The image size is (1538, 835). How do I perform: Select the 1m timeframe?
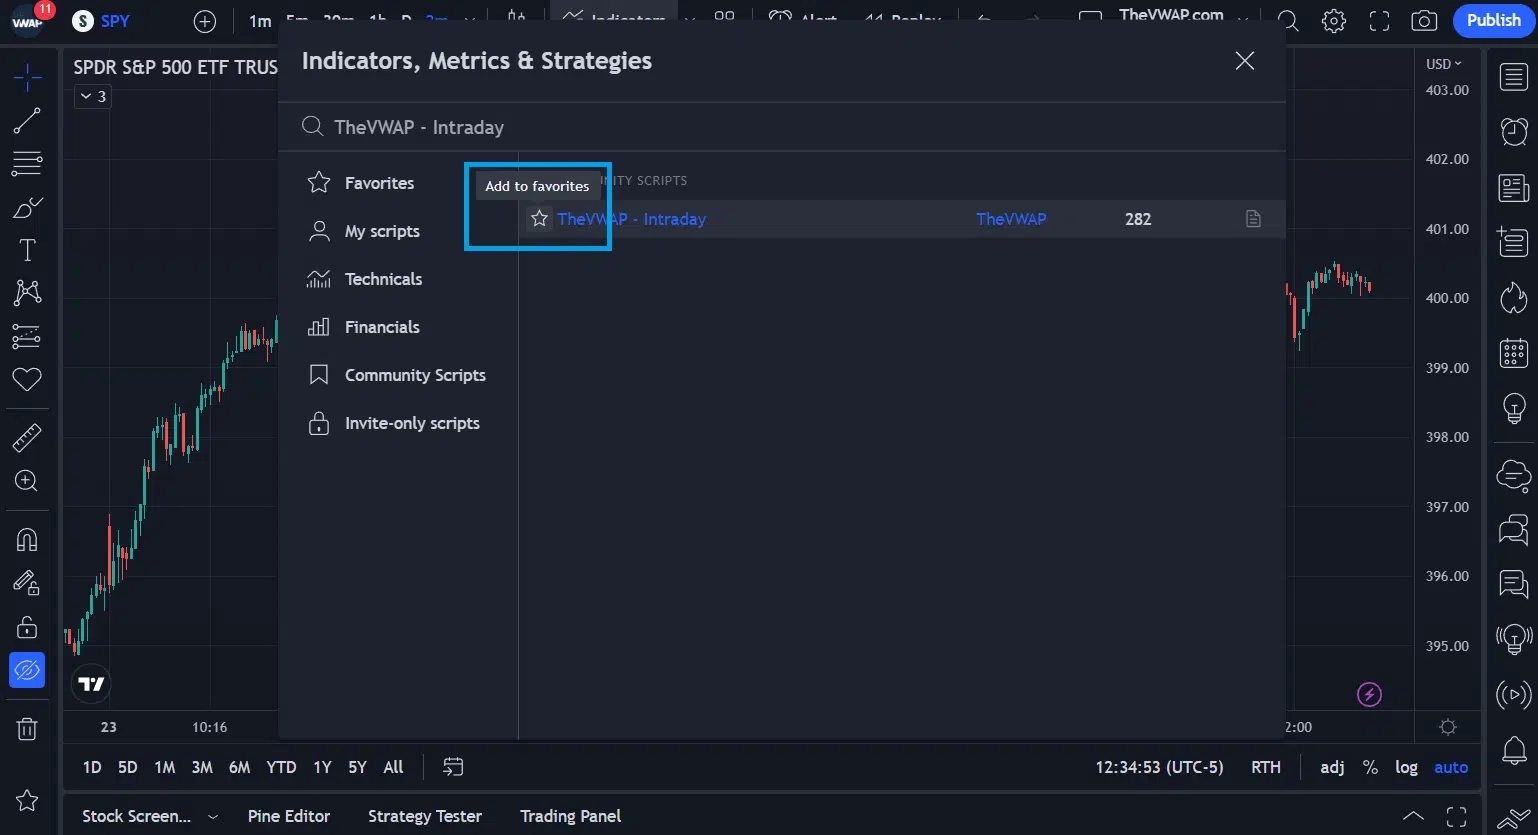coord(260,21)
